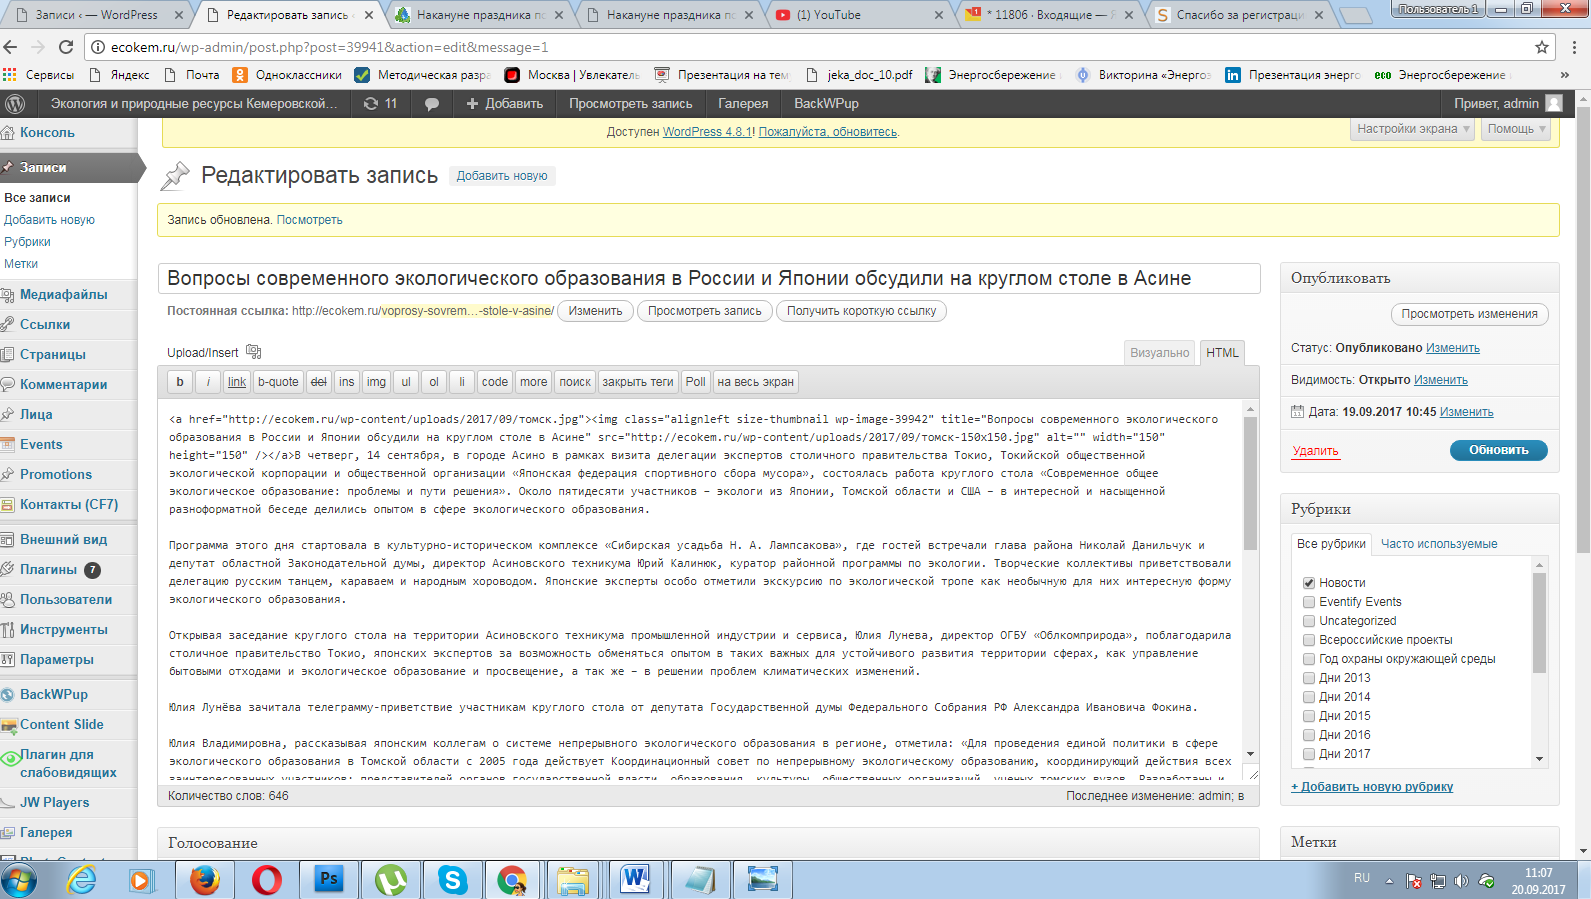Click the volume icon in system tray
The width and height of the screenshot is (1591, 899).
tap(1461, 881)
